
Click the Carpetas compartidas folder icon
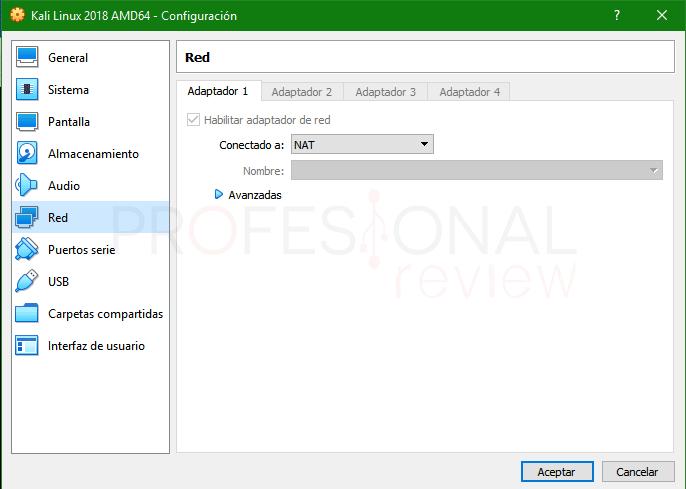pos(27,313)
